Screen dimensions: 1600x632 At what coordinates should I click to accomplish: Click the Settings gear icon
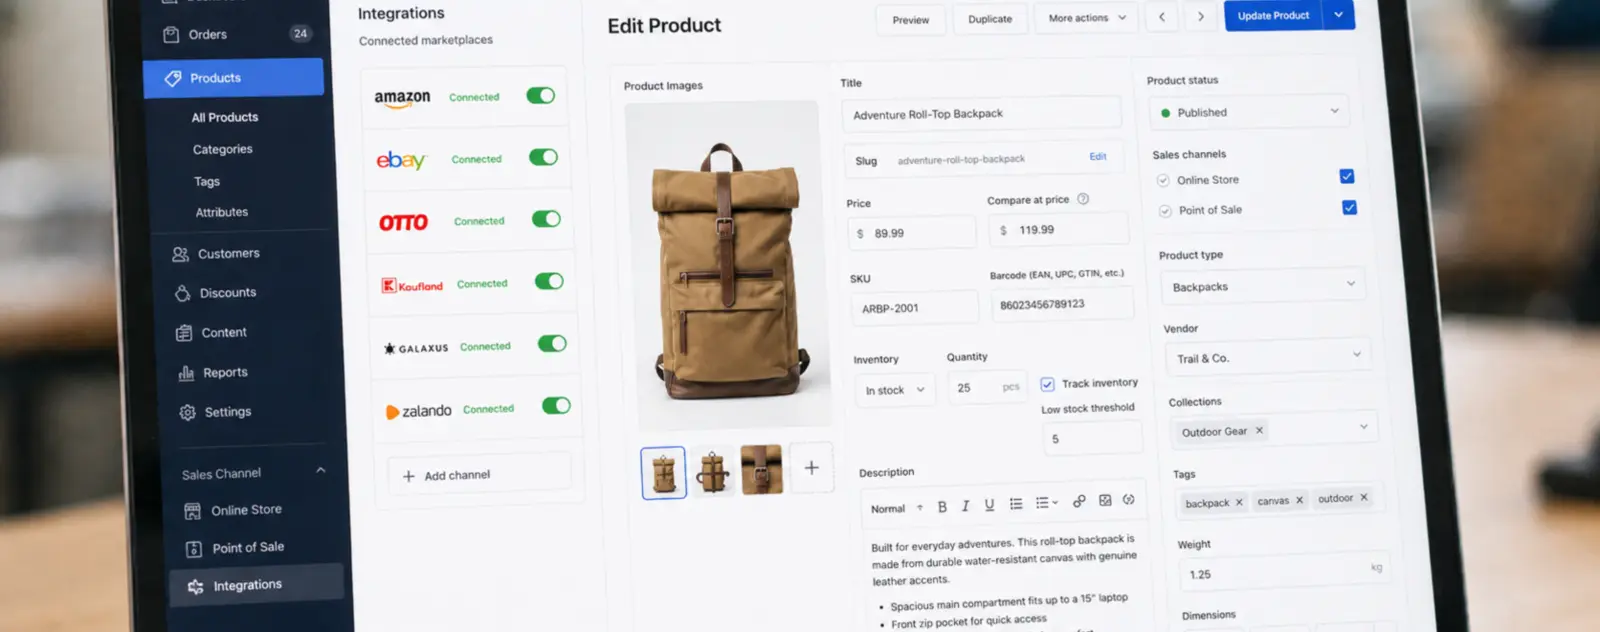pos(187,412)
